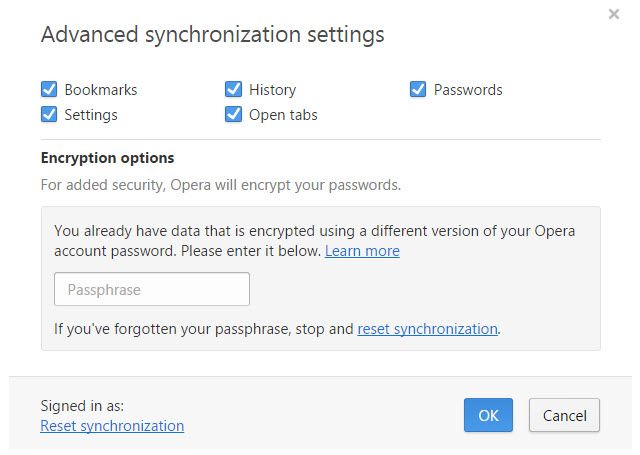
Task: Click the Passwords label text
Action: pos(468,90)
